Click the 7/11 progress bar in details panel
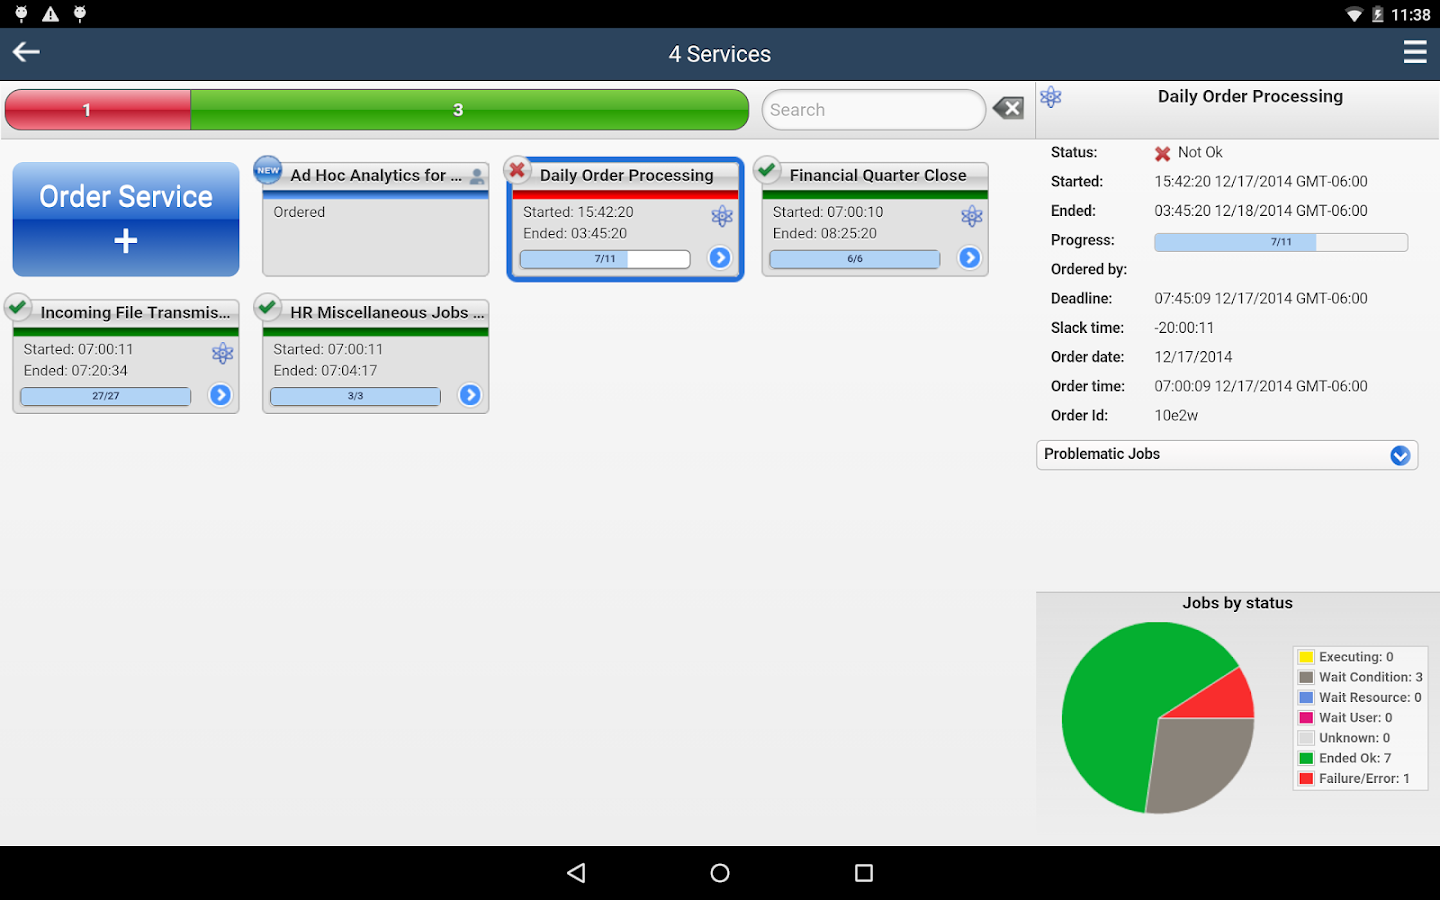The width and height of the screenshot is (1440, 900). [x=1280, y=241]
